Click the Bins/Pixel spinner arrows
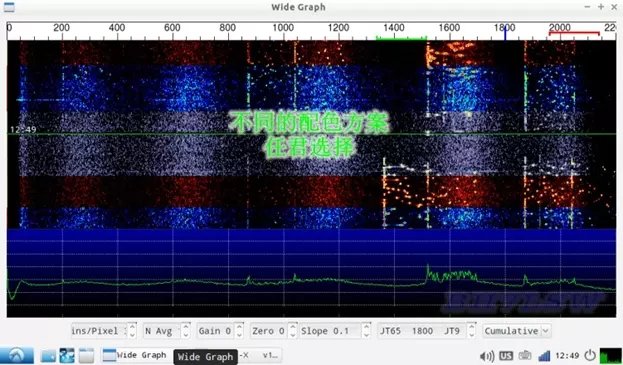Viewport: 623px width, 365px height. [132, 330]
